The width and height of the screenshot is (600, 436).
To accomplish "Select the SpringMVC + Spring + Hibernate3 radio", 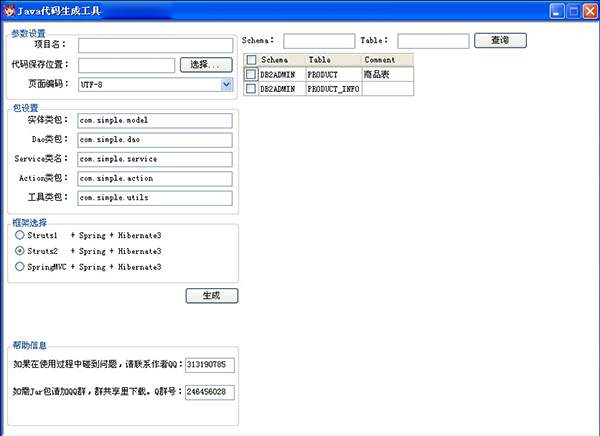I will [20, 266].
